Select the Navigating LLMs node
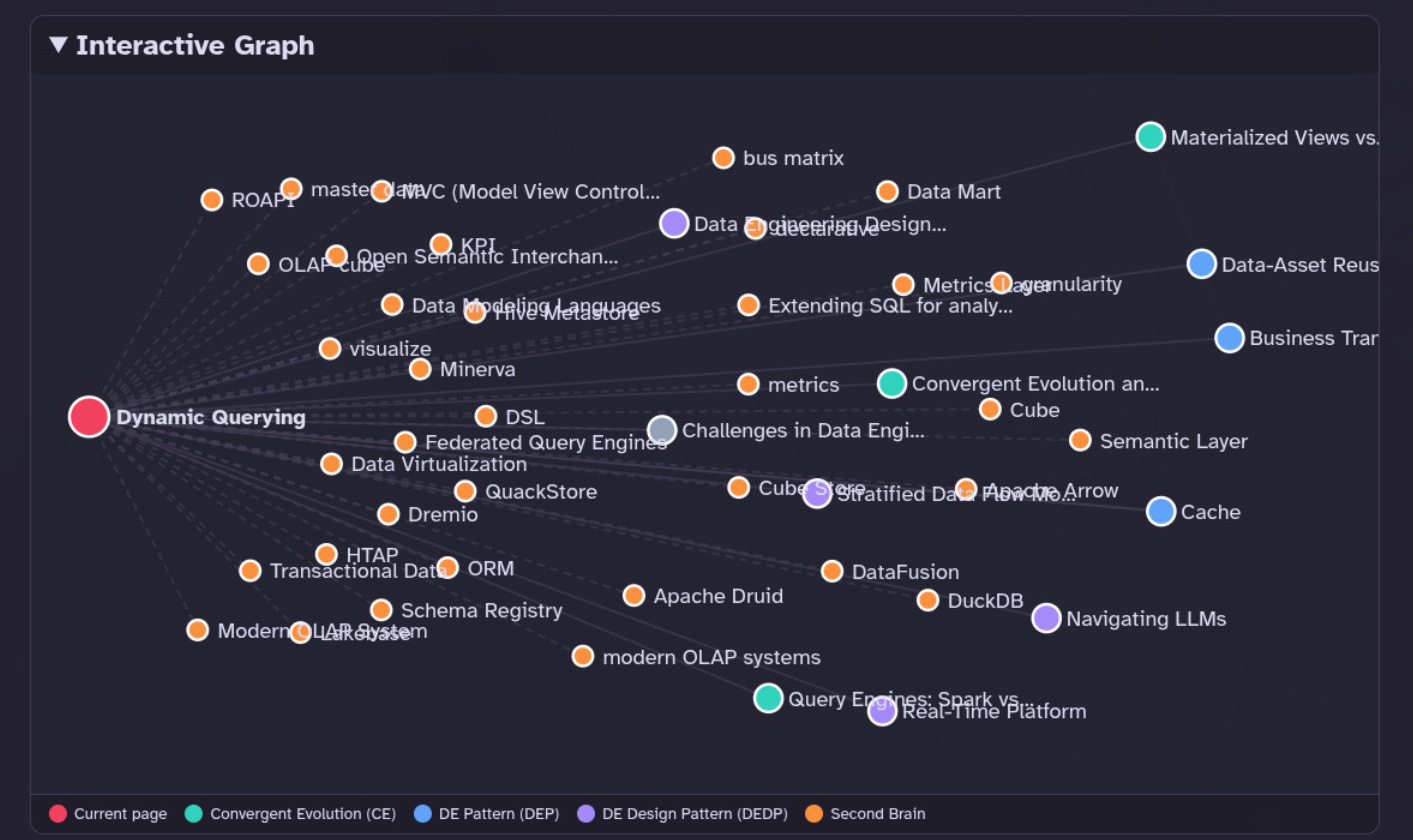Screen dimensions: 1413x840 (x=1045, y=618)
